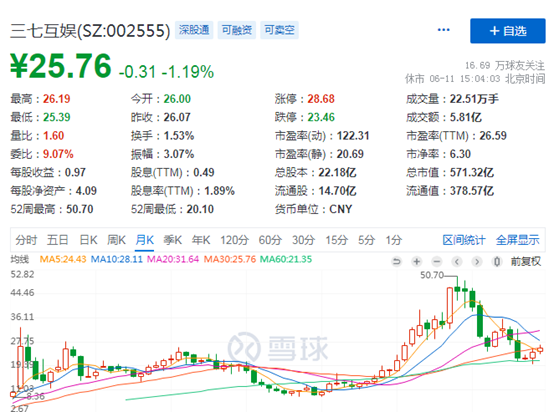Image resolution: width=554 pixels, height=412 pixels.
Task: Switch to the 15分 chart tab
Action: (x=336, y=240)
